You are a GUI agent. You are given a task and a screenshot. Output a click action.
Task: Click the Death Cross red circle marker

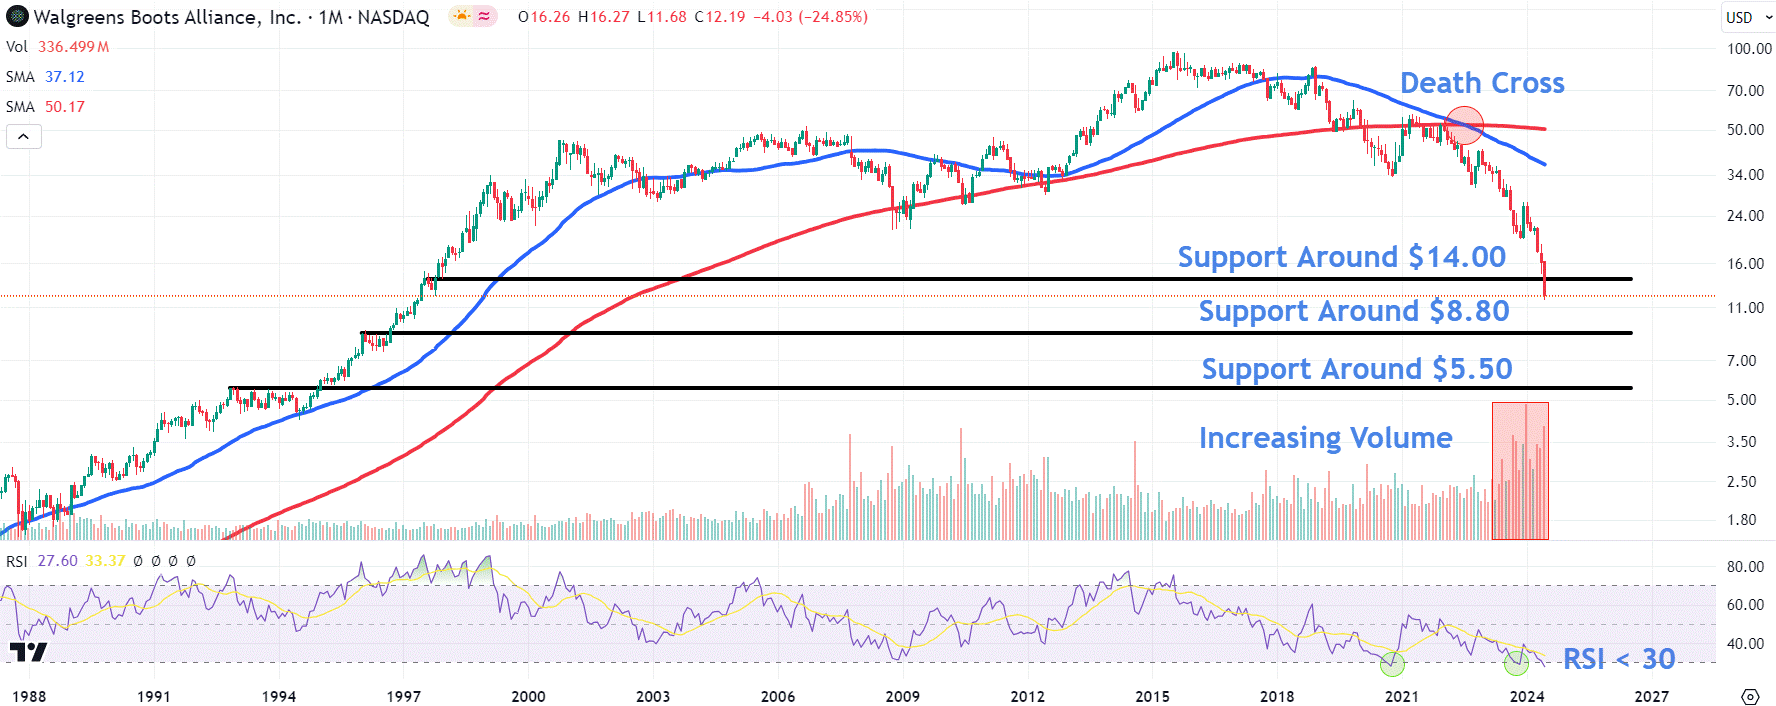pos(1464,125)
